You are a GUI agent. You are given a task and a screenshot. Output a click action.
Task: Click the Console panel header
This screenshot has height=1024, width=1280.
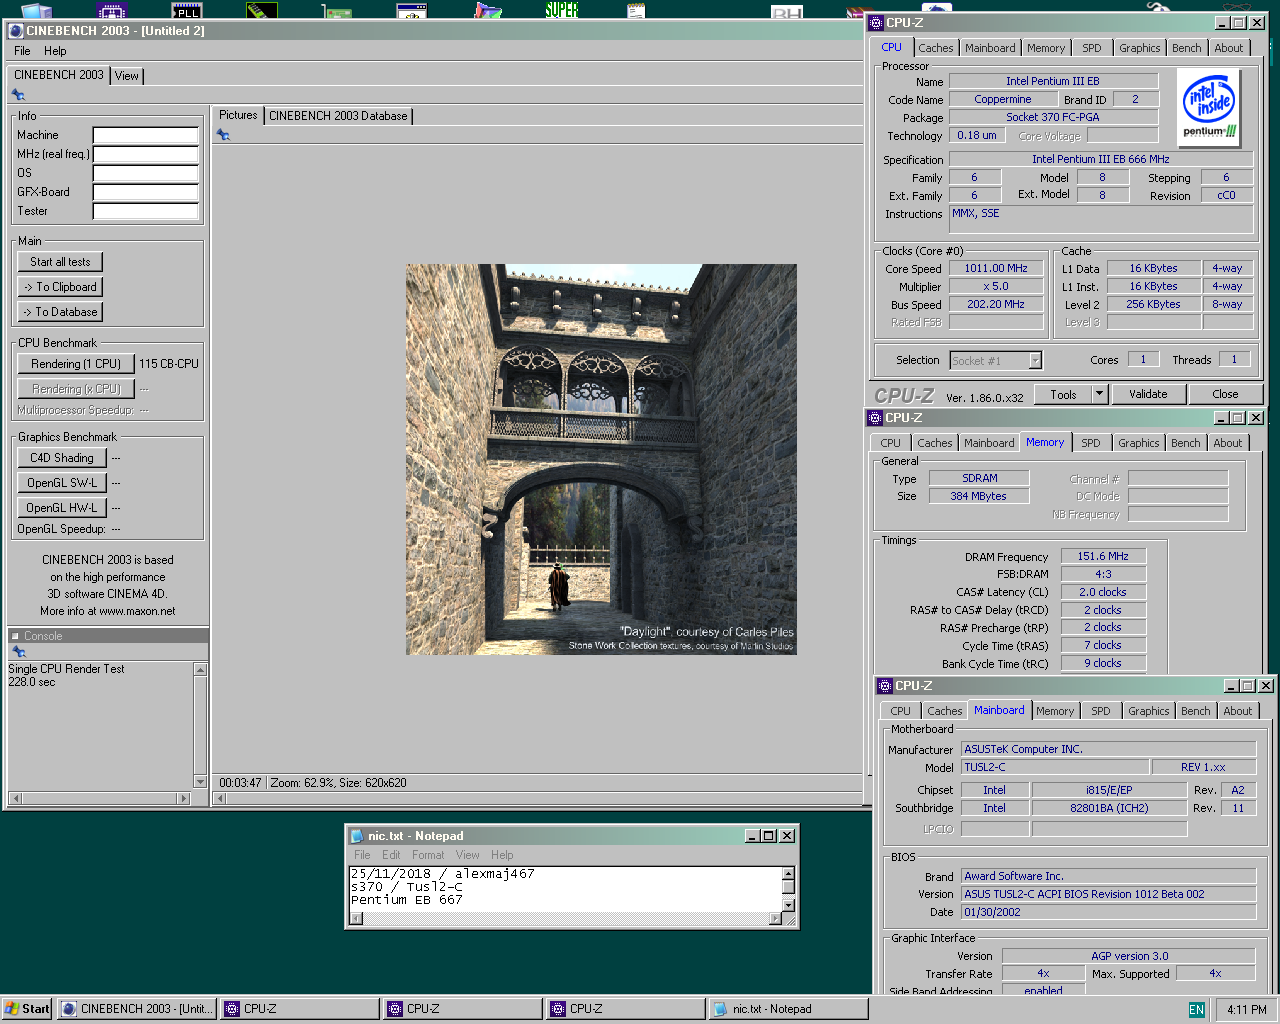point(108,636)
